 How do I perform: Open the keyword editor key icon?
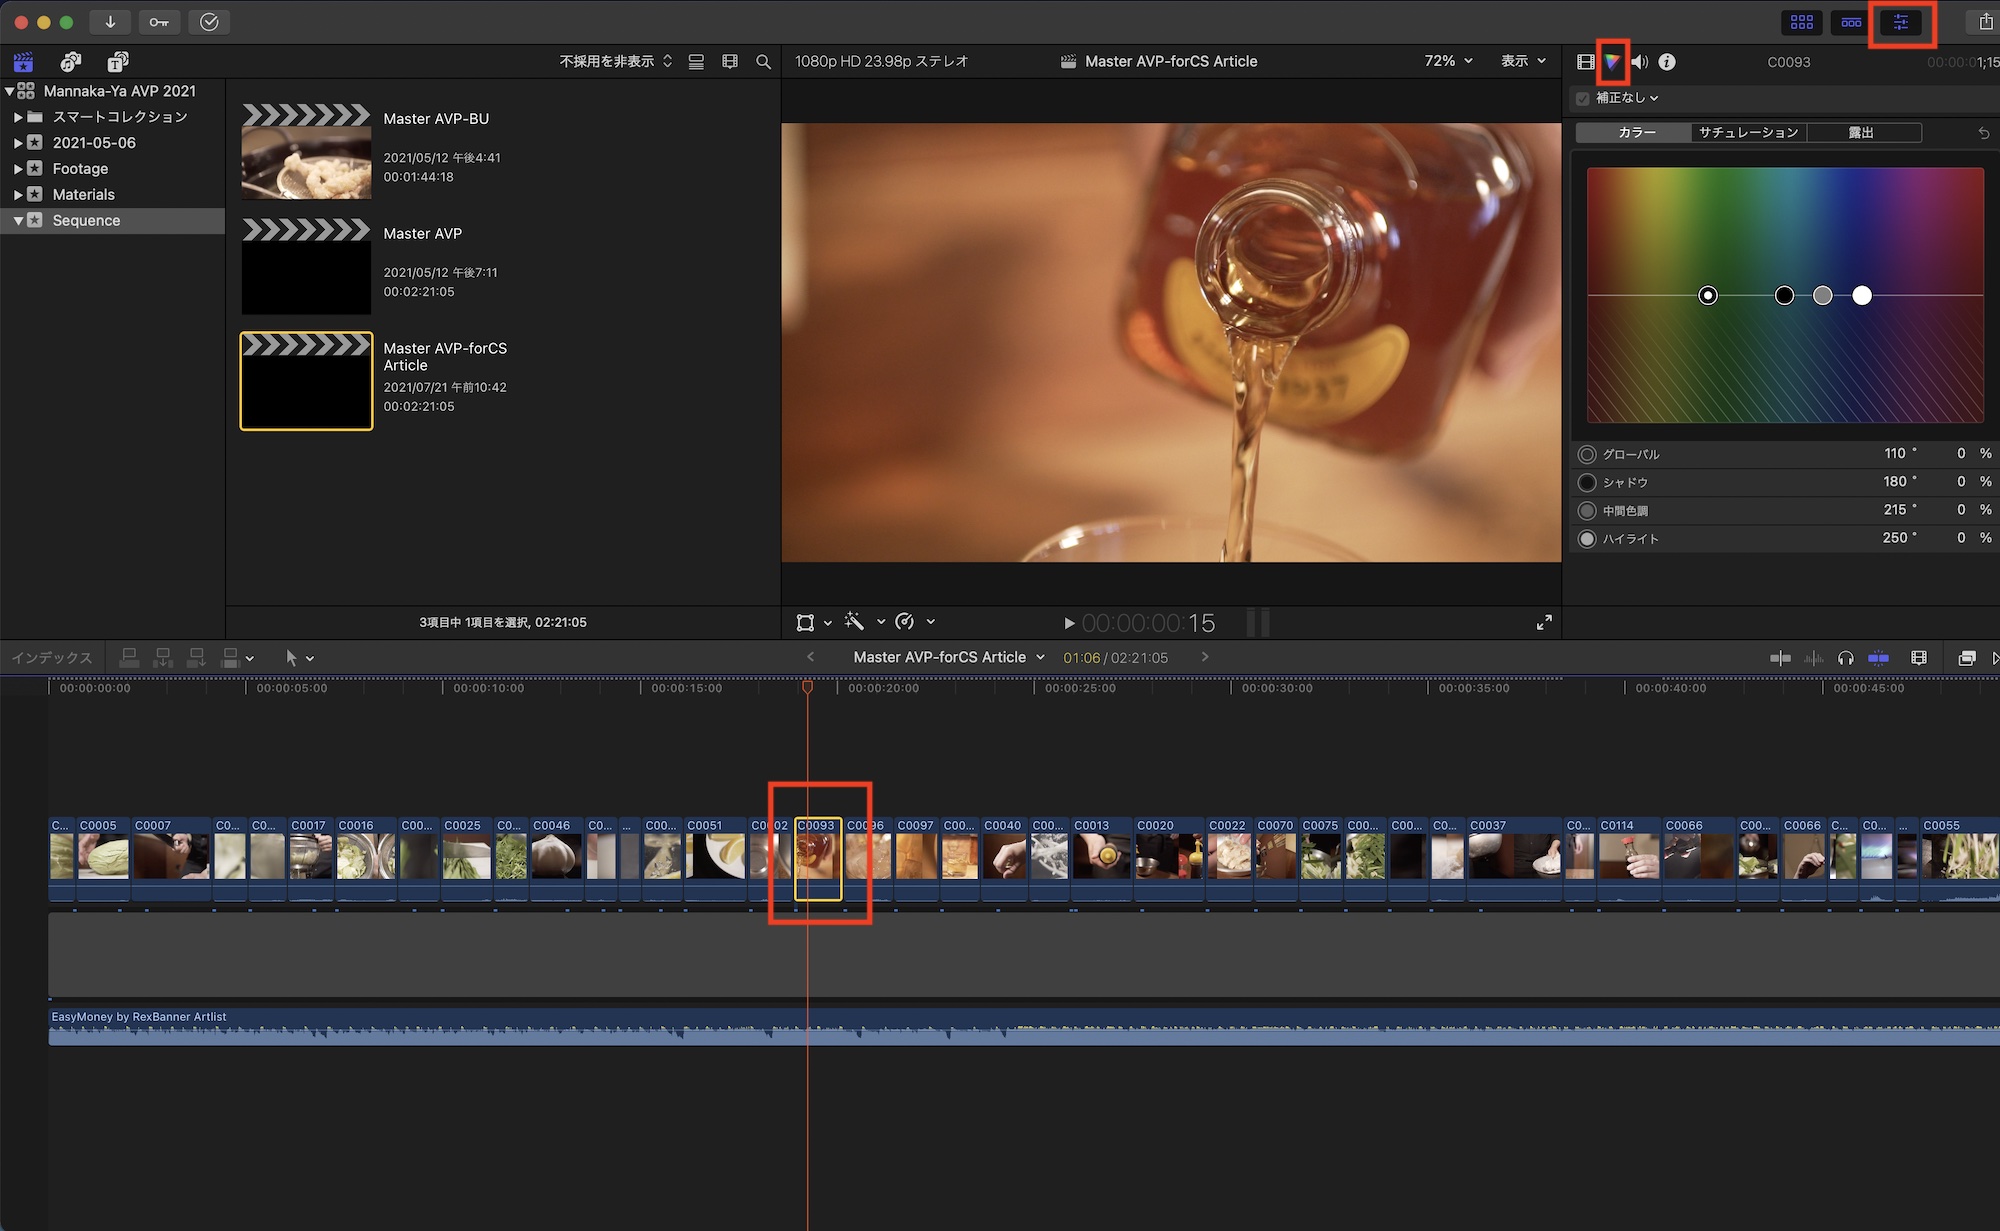click(159, 22)
